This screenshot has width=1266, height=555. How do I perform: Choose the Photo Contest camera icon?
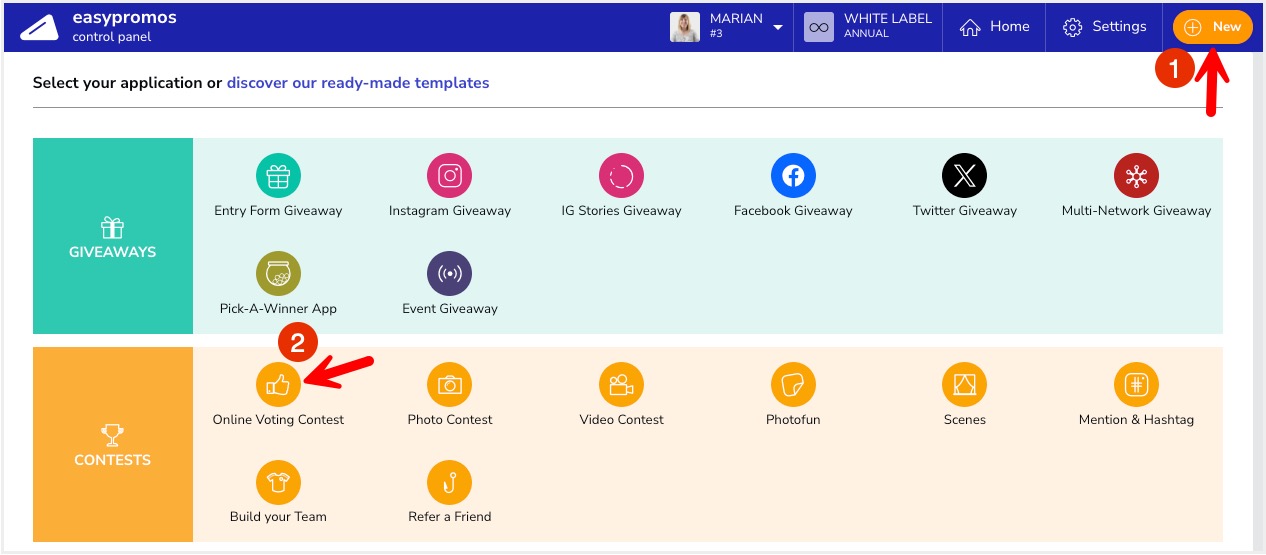point(449,385)
